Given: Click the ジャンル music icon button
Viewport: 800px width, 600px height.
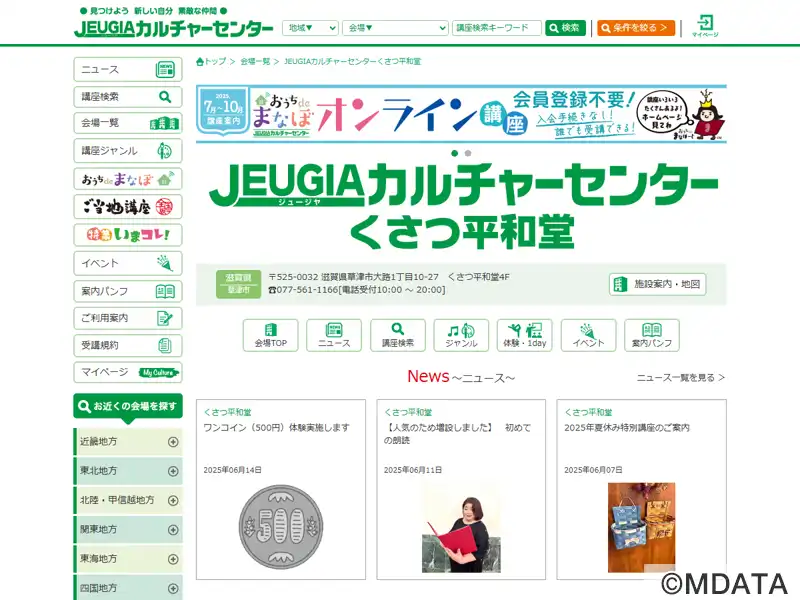Looking at the screenshot, I should (x=461, y=335).
